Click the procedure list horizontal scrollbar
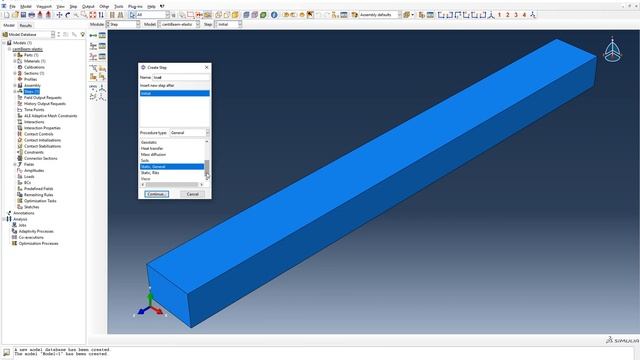 [x=172, y=185]
